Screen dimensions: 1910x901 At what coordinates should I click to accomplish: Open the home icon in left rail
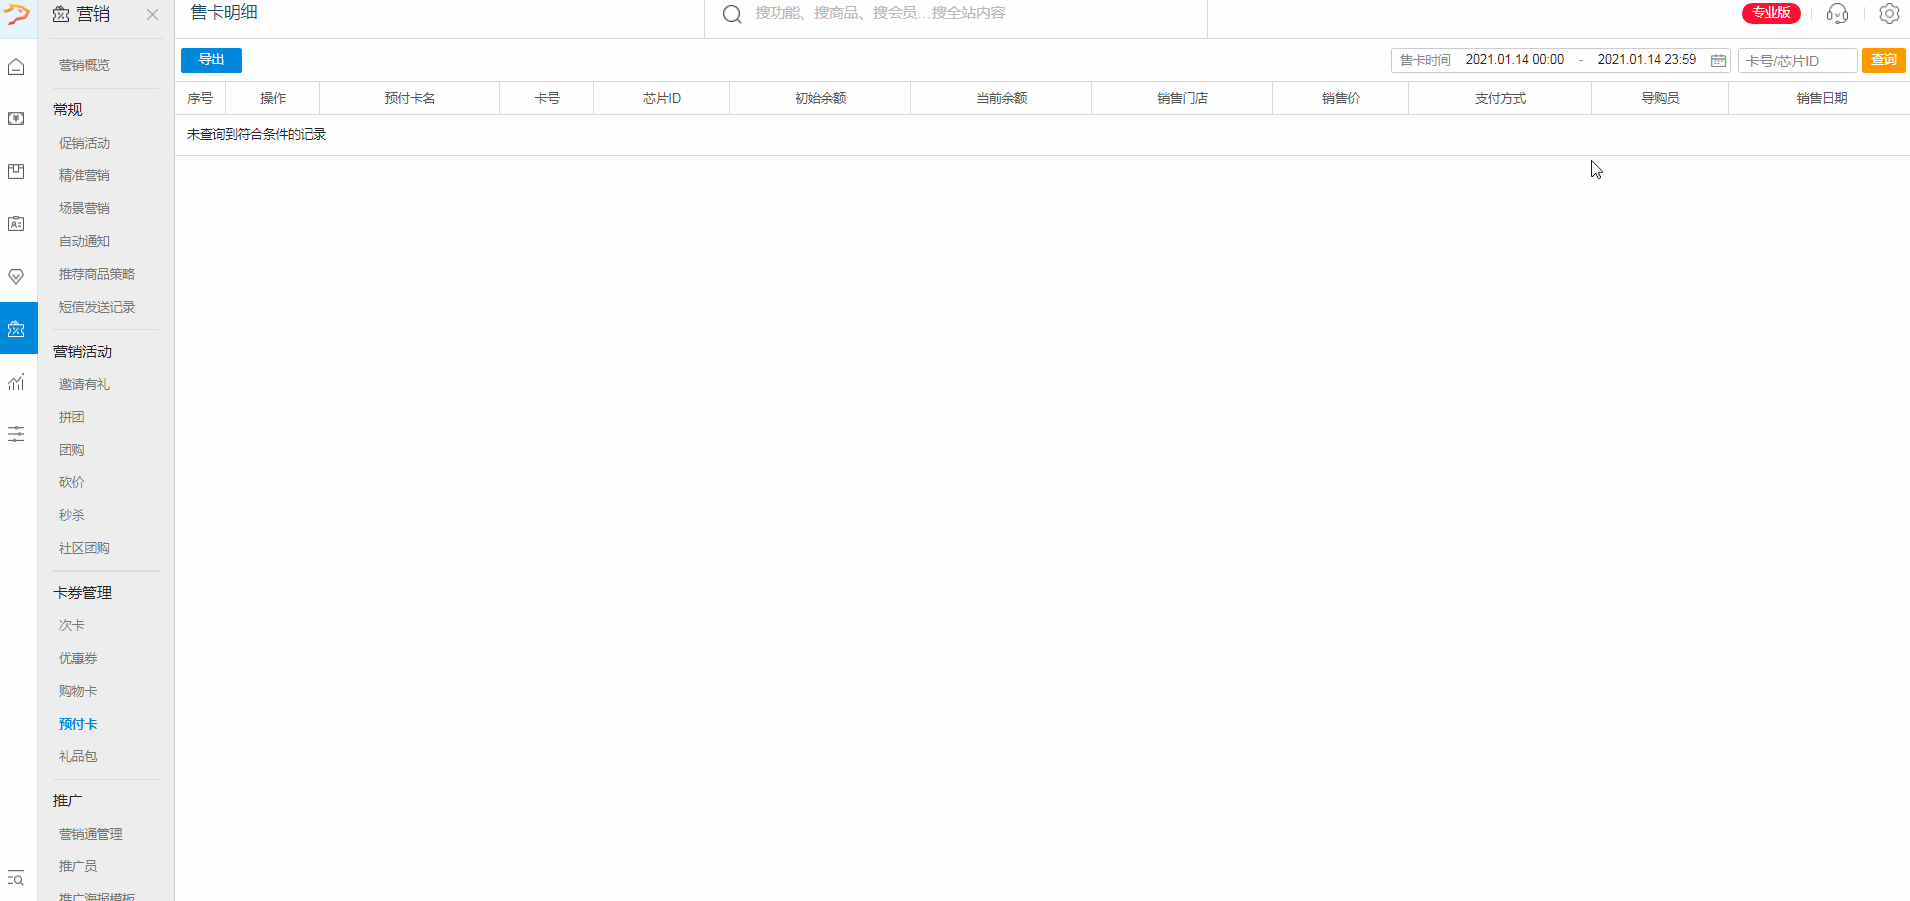pos(16,67)
